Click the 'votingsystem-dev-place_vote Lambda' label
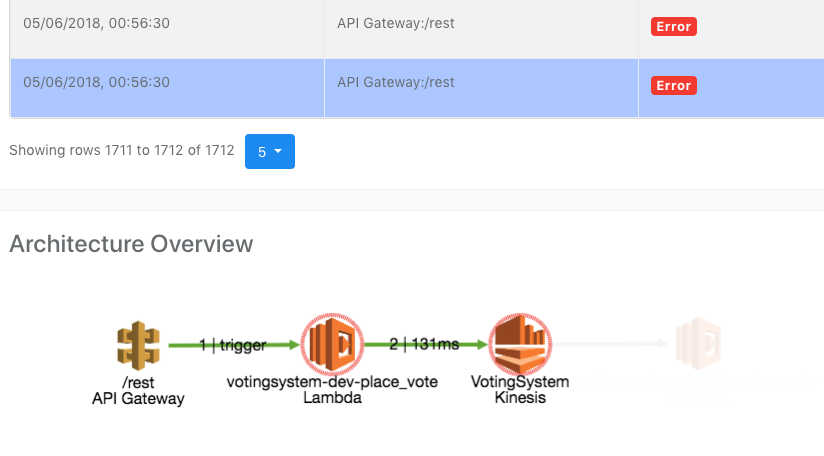Image resolution: width=824 pixels, height=456 pixels. (x=332, y=389)
